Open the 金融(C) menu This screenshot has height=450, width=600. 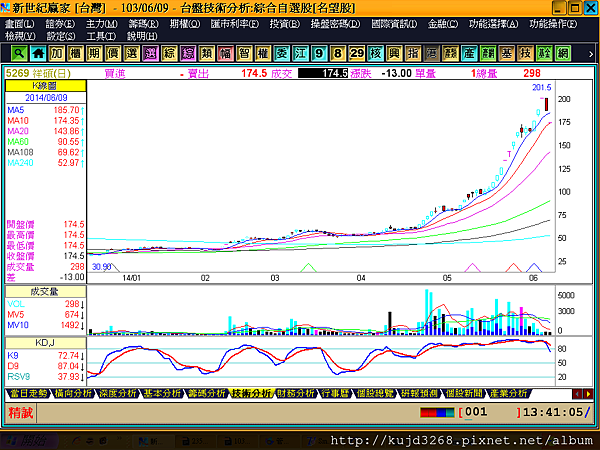tap(443, 24)
